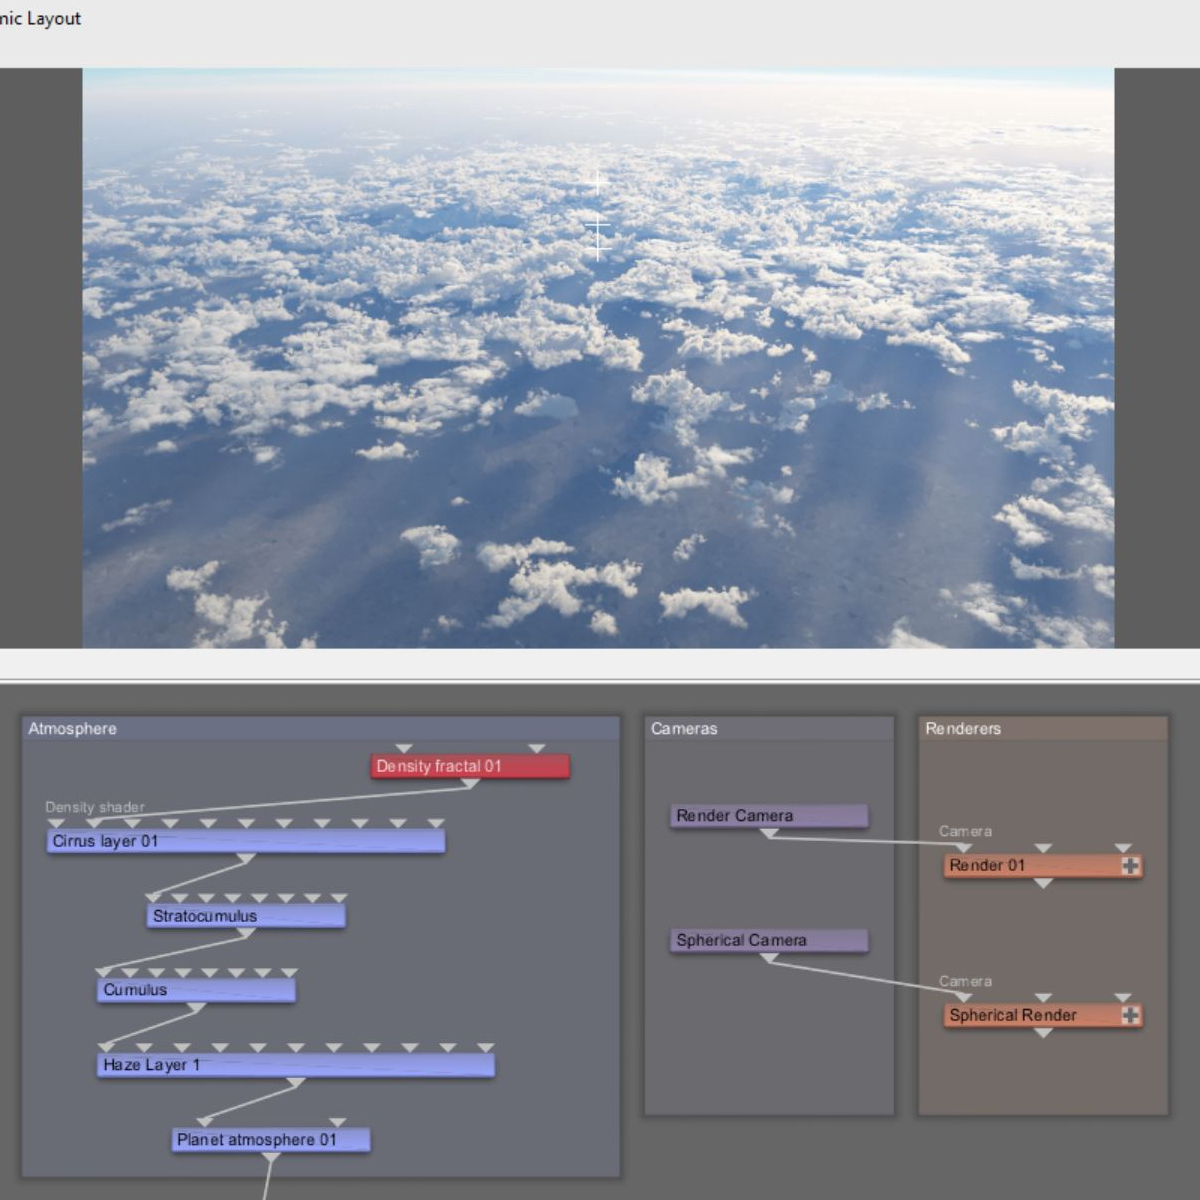Viewport: 1200px width, 1200px height.
Task: Select the Density fractal 01 node
Action: point(470,766)
